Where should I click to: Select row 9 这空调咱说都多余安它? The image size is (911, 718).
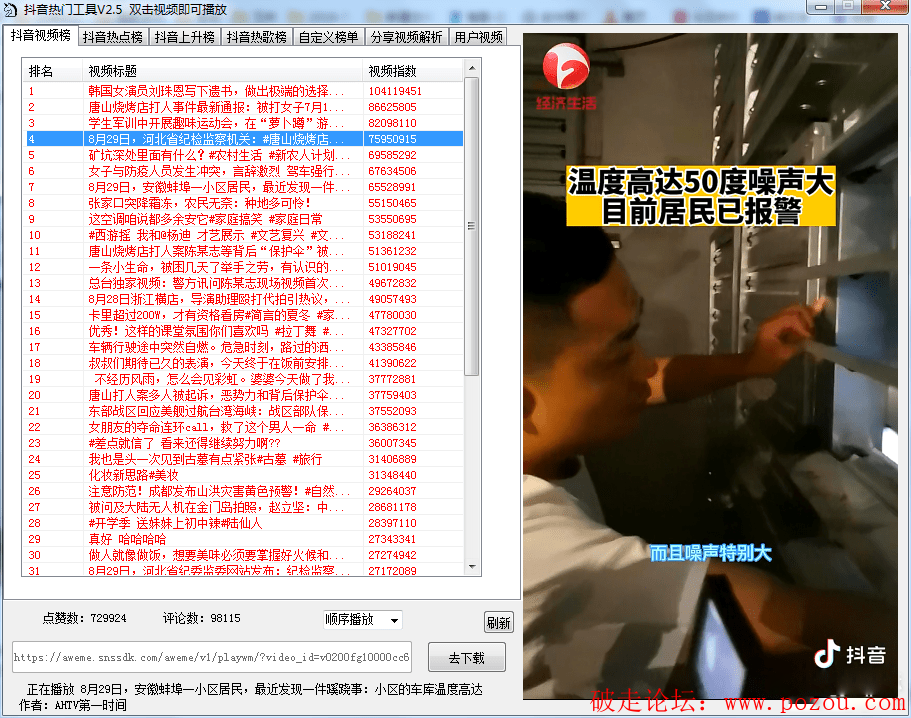point(245,219)
